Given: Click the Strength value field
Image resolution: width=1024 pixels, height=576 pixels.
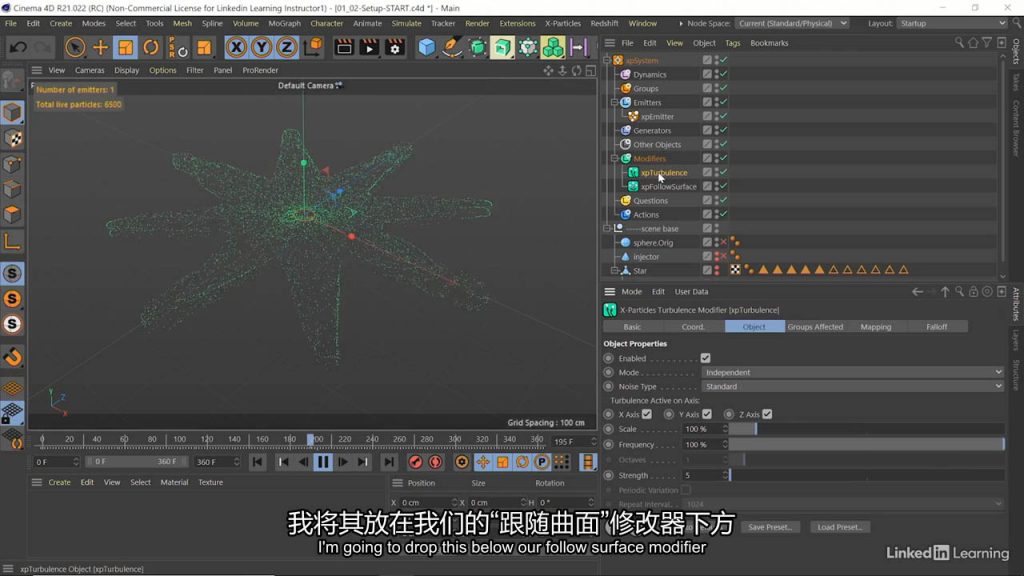Looking at the screenshot, I should tap(703, 475).
